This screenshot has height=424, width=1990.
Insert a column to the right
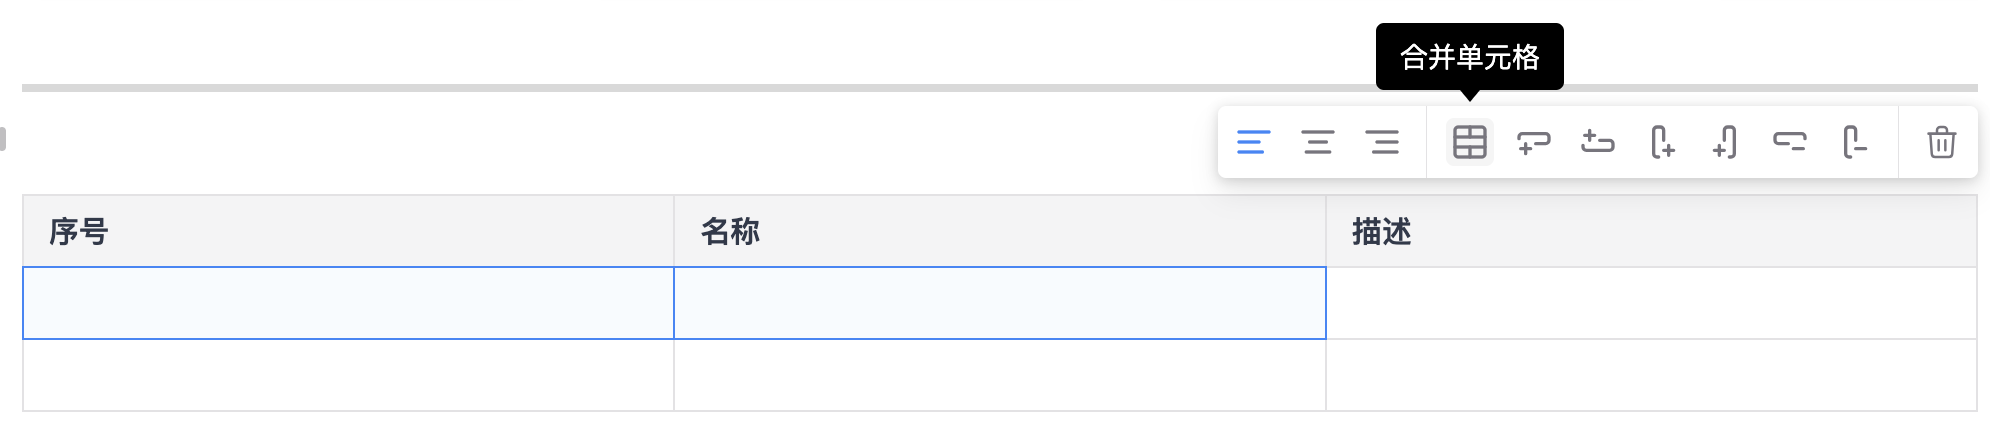(1662, 142)
